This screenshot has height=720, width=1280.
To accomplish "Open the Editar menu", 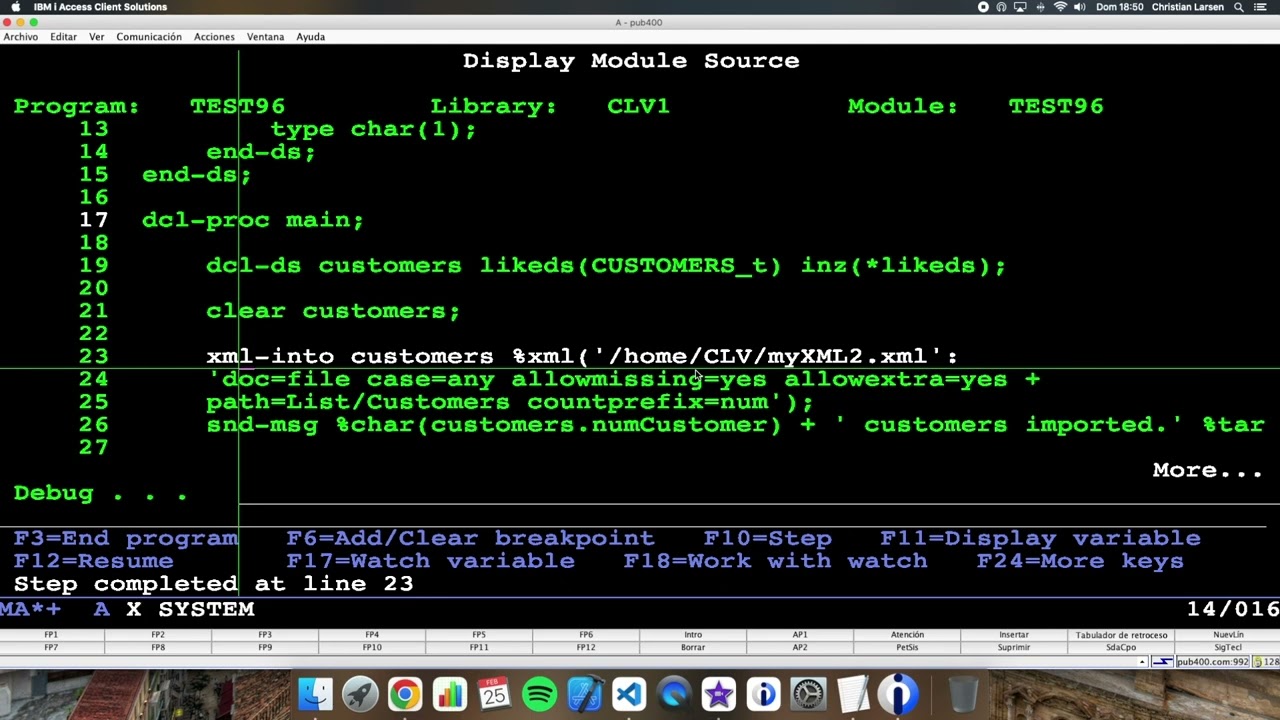I will (x=63, y=37).
